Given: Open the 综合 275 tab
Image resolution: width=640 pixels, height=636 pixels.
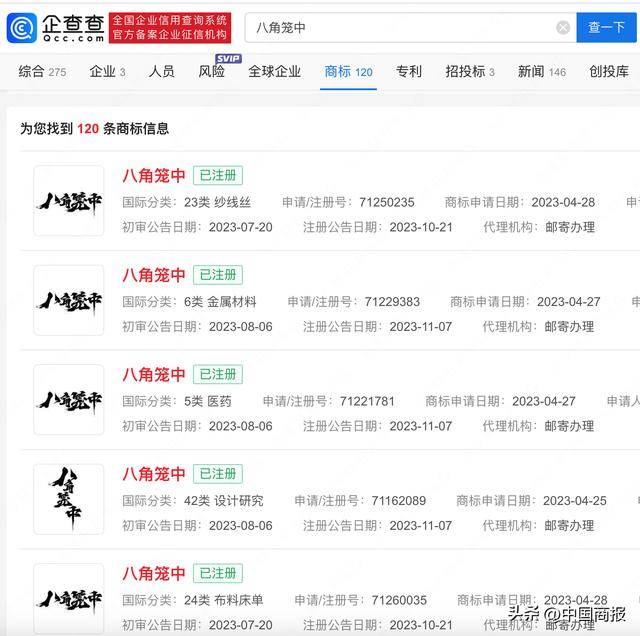Looking at the screenshot, I should click(x=42, y=72).
